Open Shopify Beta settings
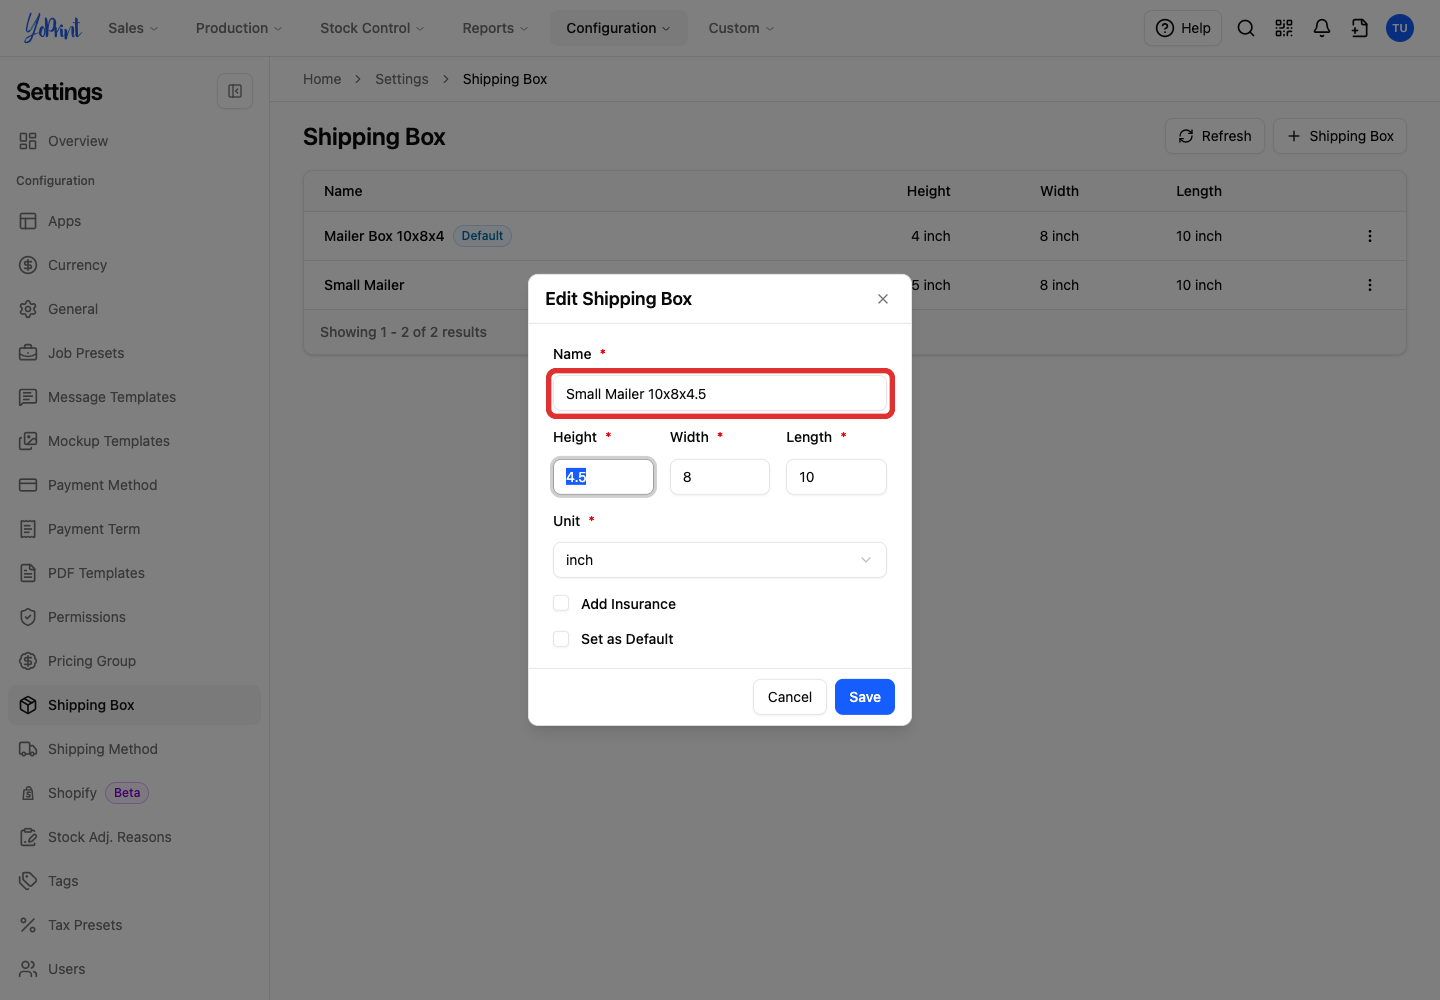 (135, 793)
